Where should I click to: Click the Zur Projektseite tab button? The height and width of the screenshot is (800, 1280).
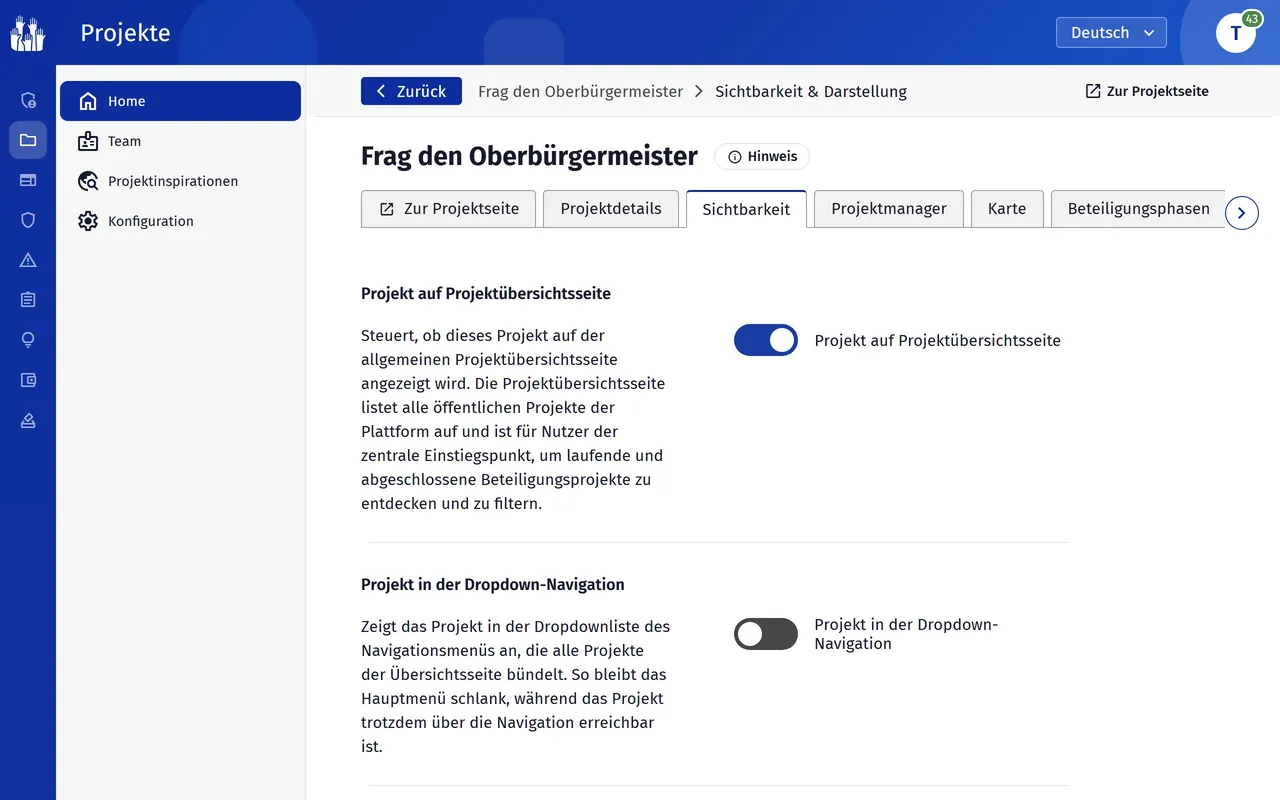(x=448, y=209)
